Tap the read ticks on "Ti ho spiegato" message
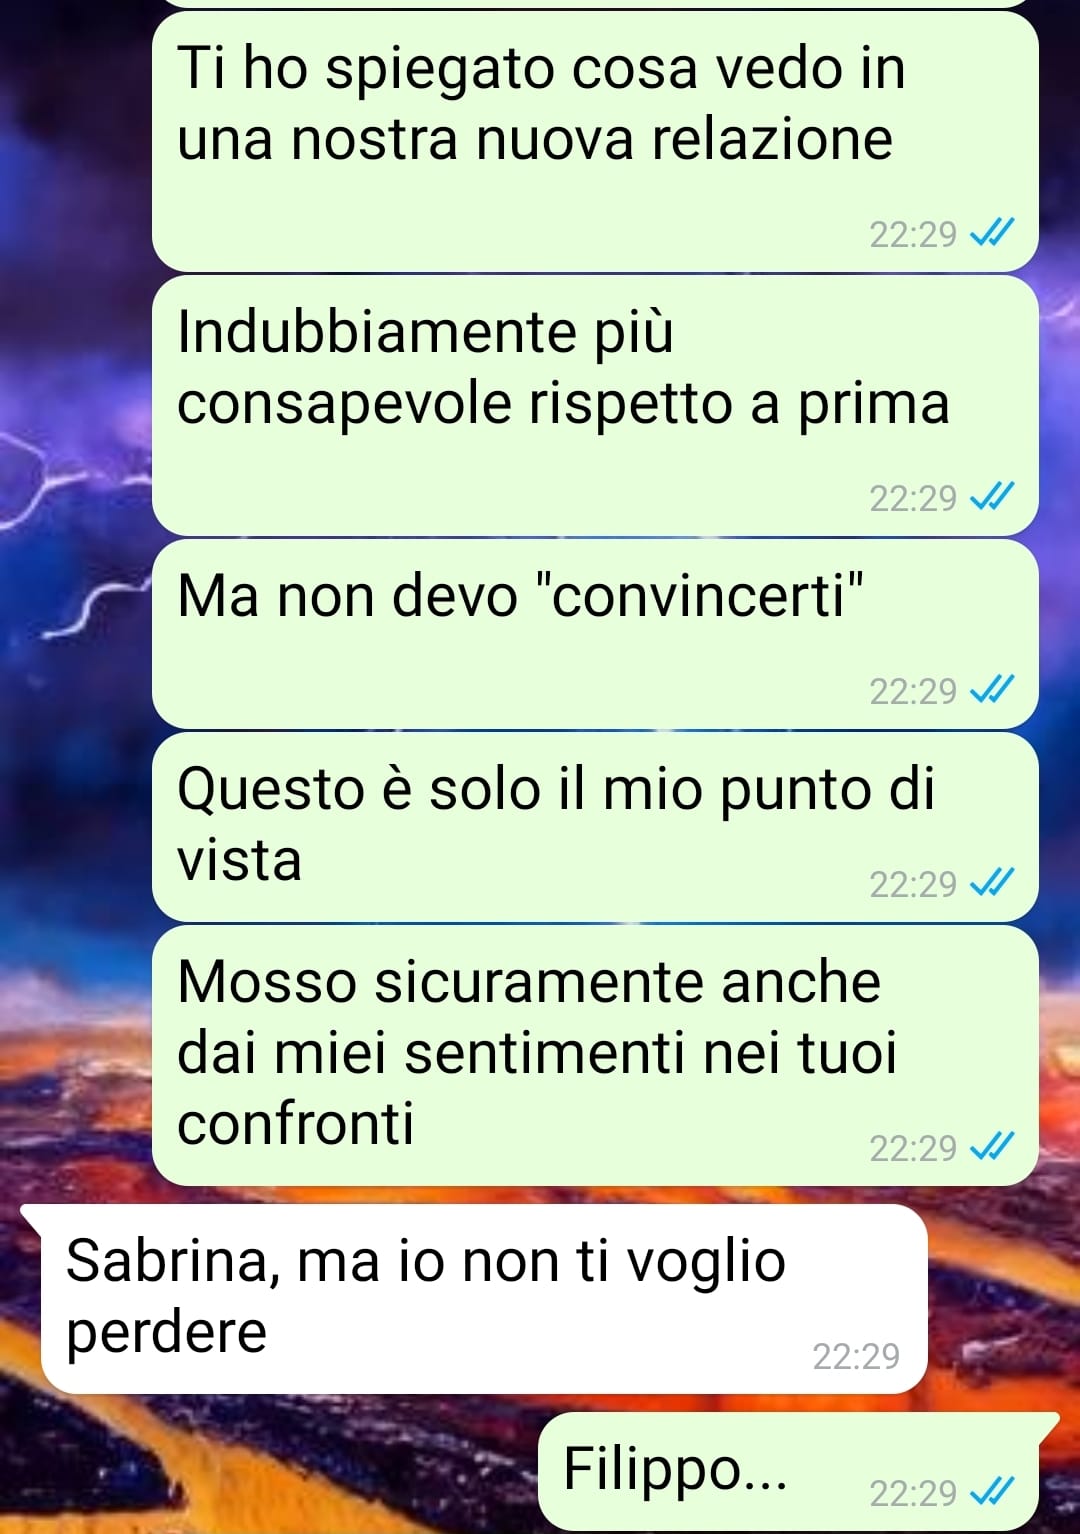The image size is (1080, 1534). 993,233
